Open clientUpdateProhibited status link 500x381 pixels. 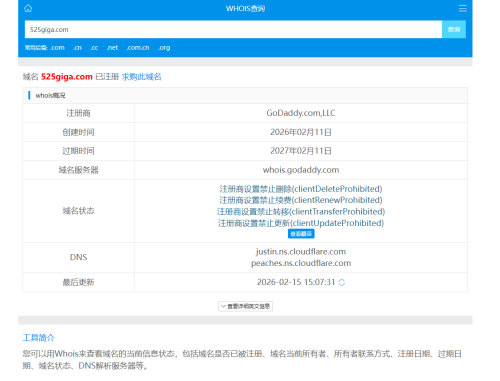301,223
